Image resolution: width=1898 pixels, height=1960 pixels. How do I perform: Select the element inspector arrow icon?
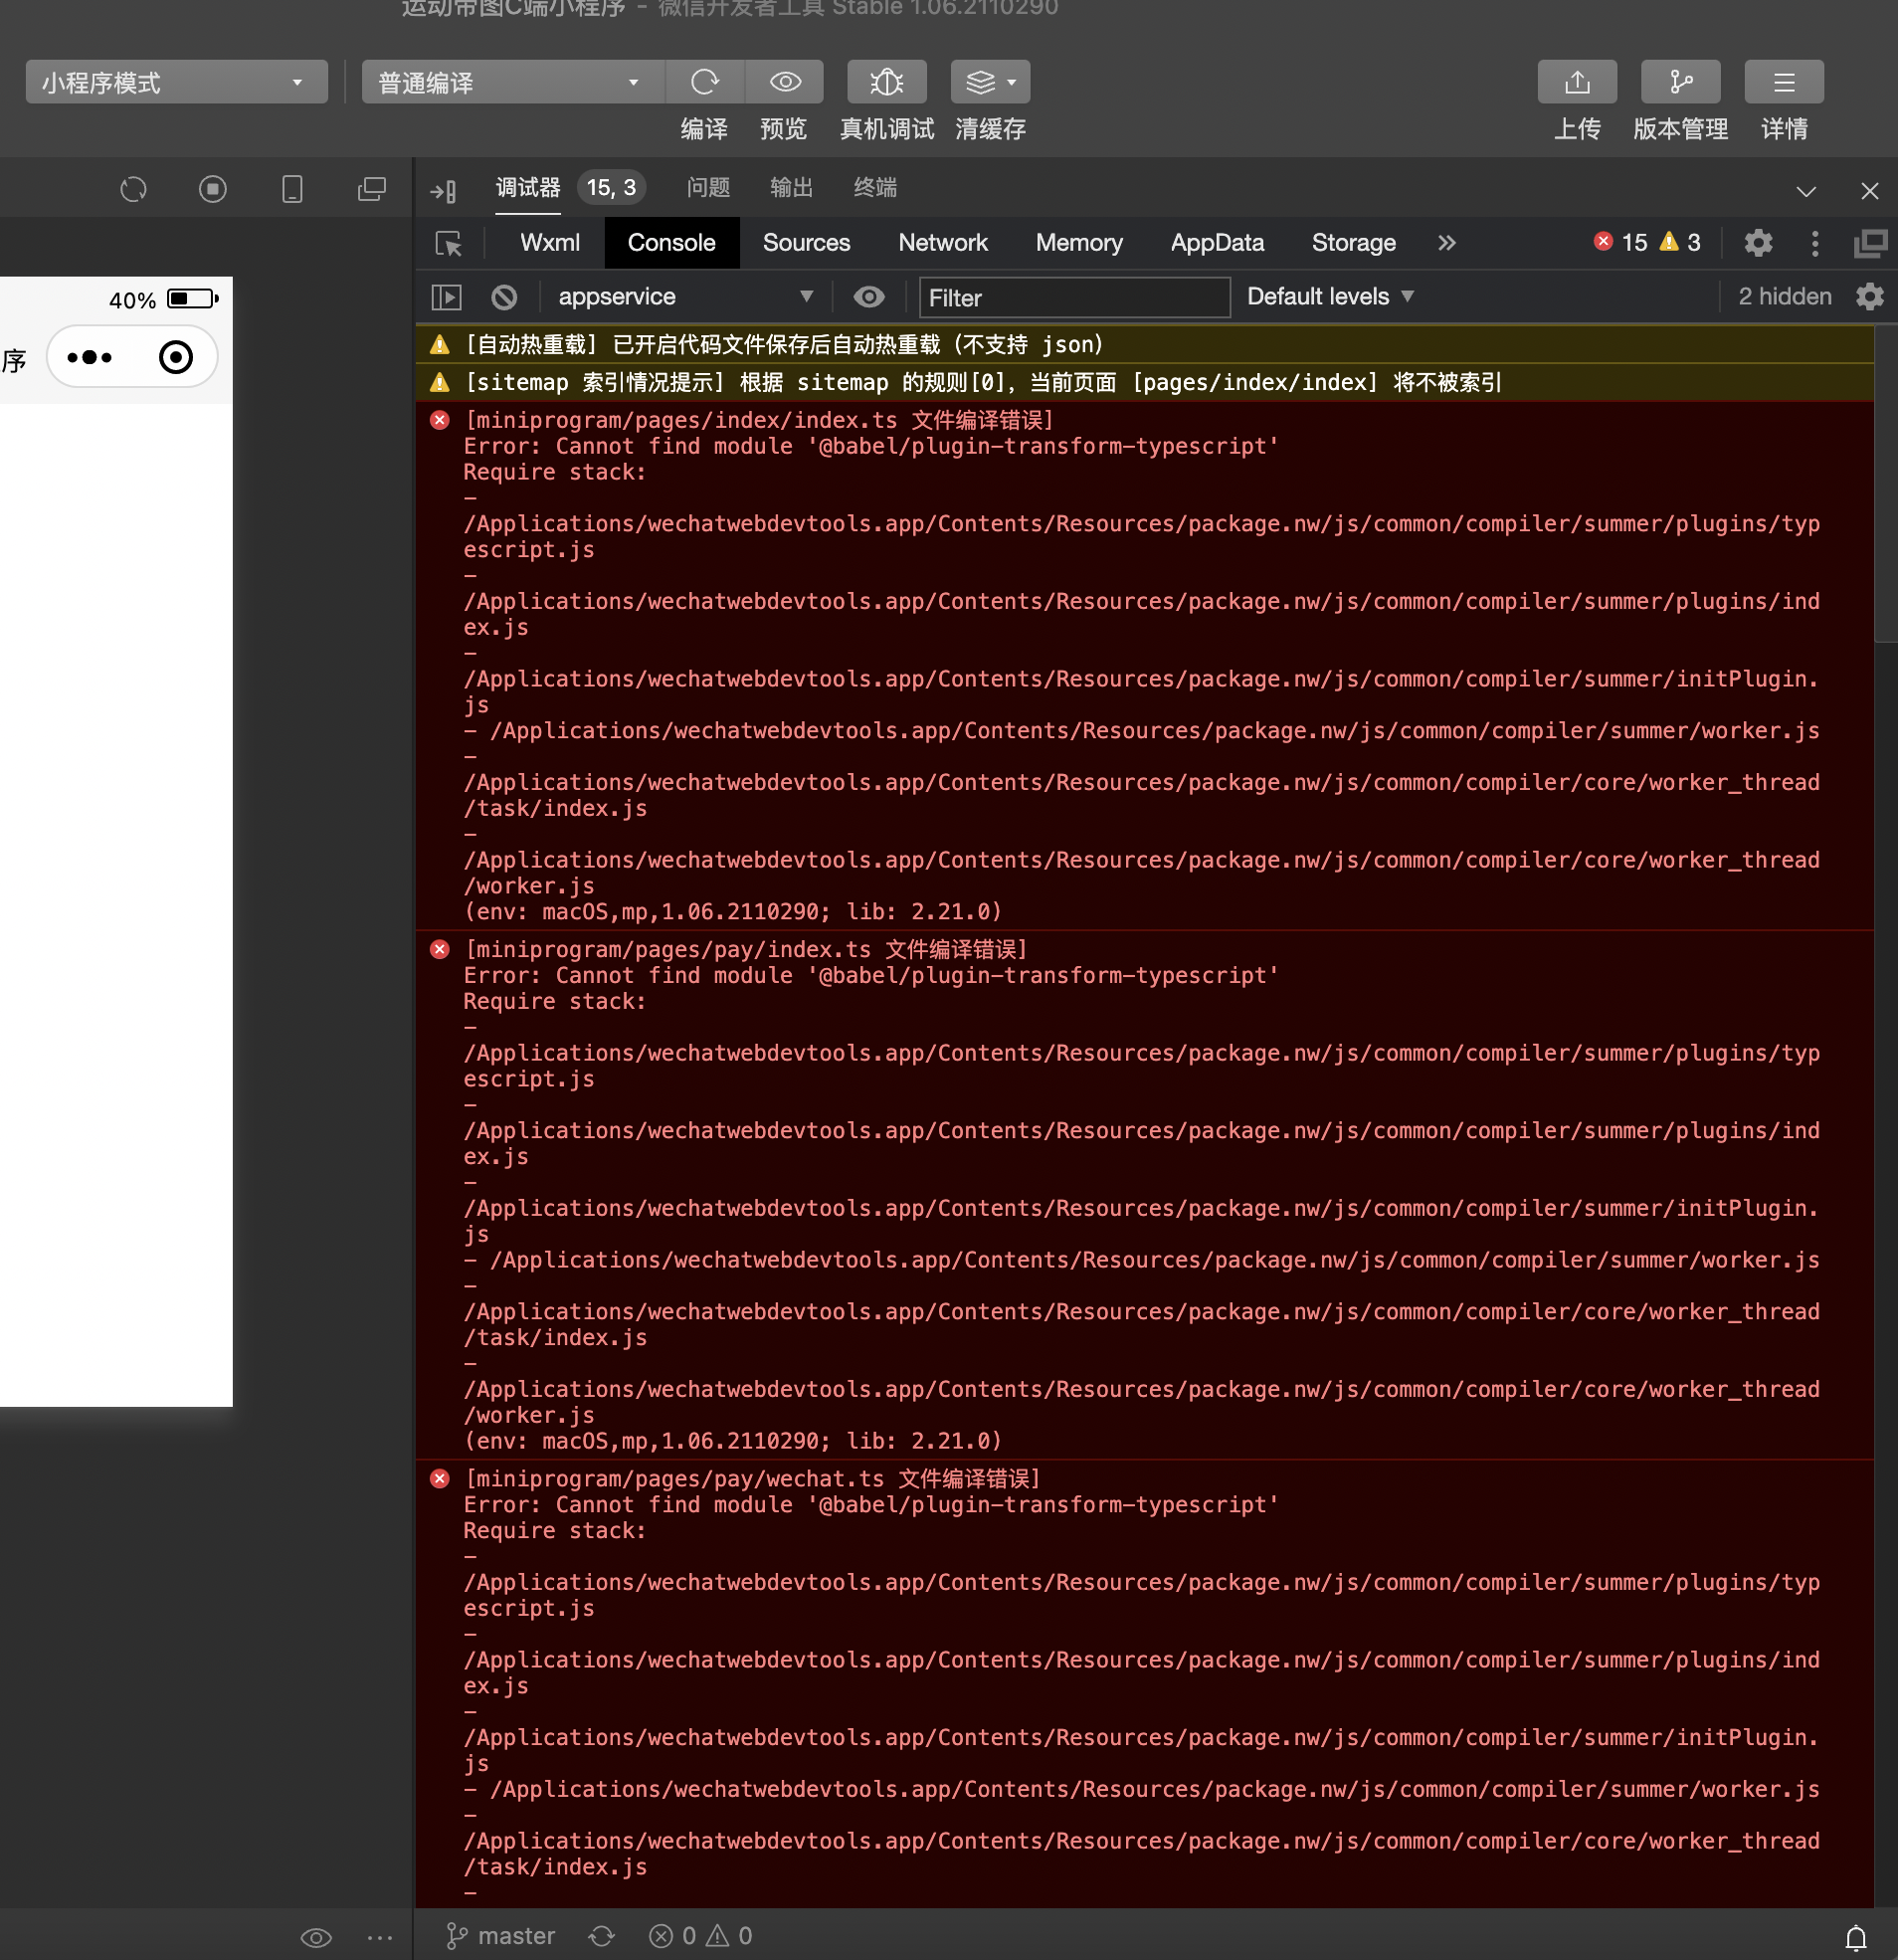click(449, 243)
